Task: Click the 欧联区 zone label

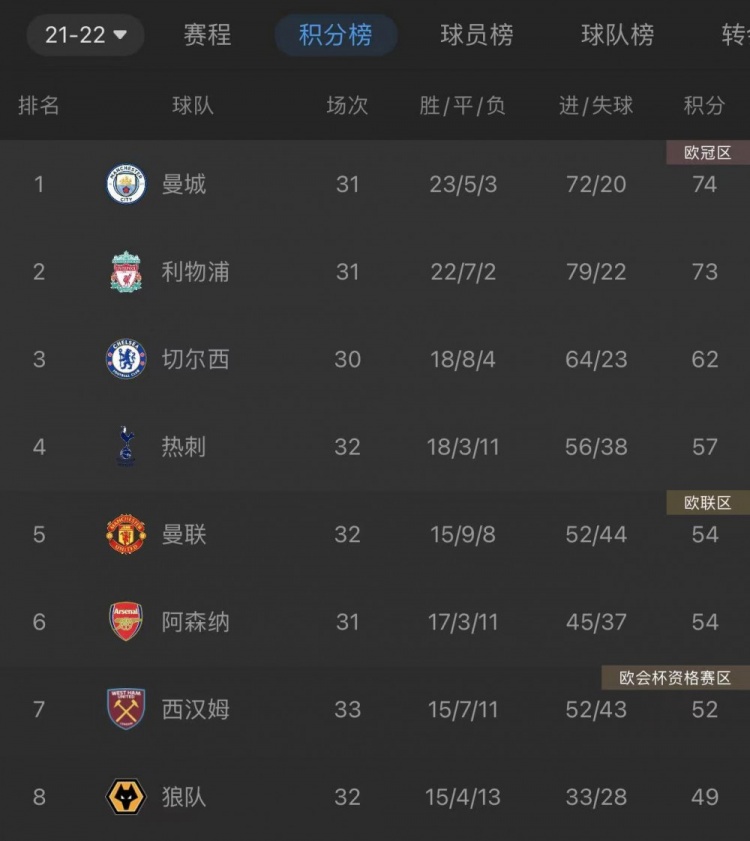Action: point(708,503)
